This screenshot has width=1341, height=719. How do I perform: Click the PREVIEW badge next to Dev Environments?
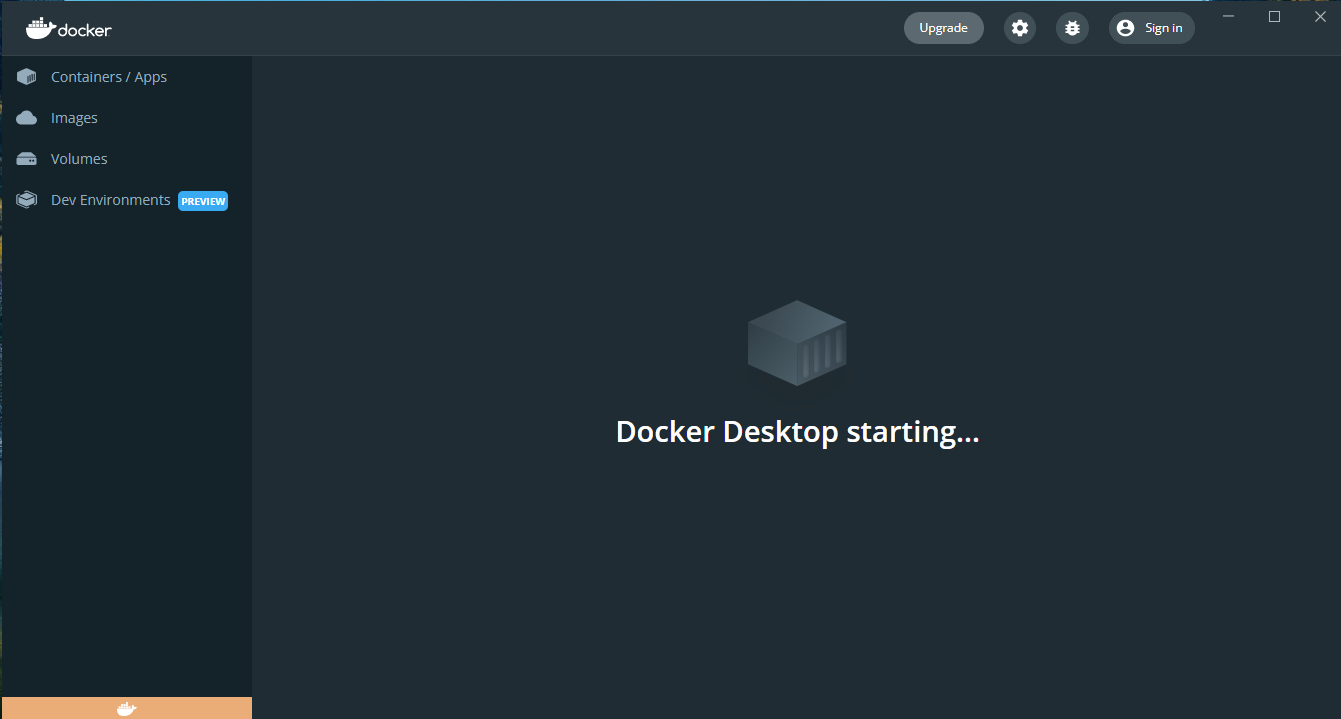pos(203,201)
